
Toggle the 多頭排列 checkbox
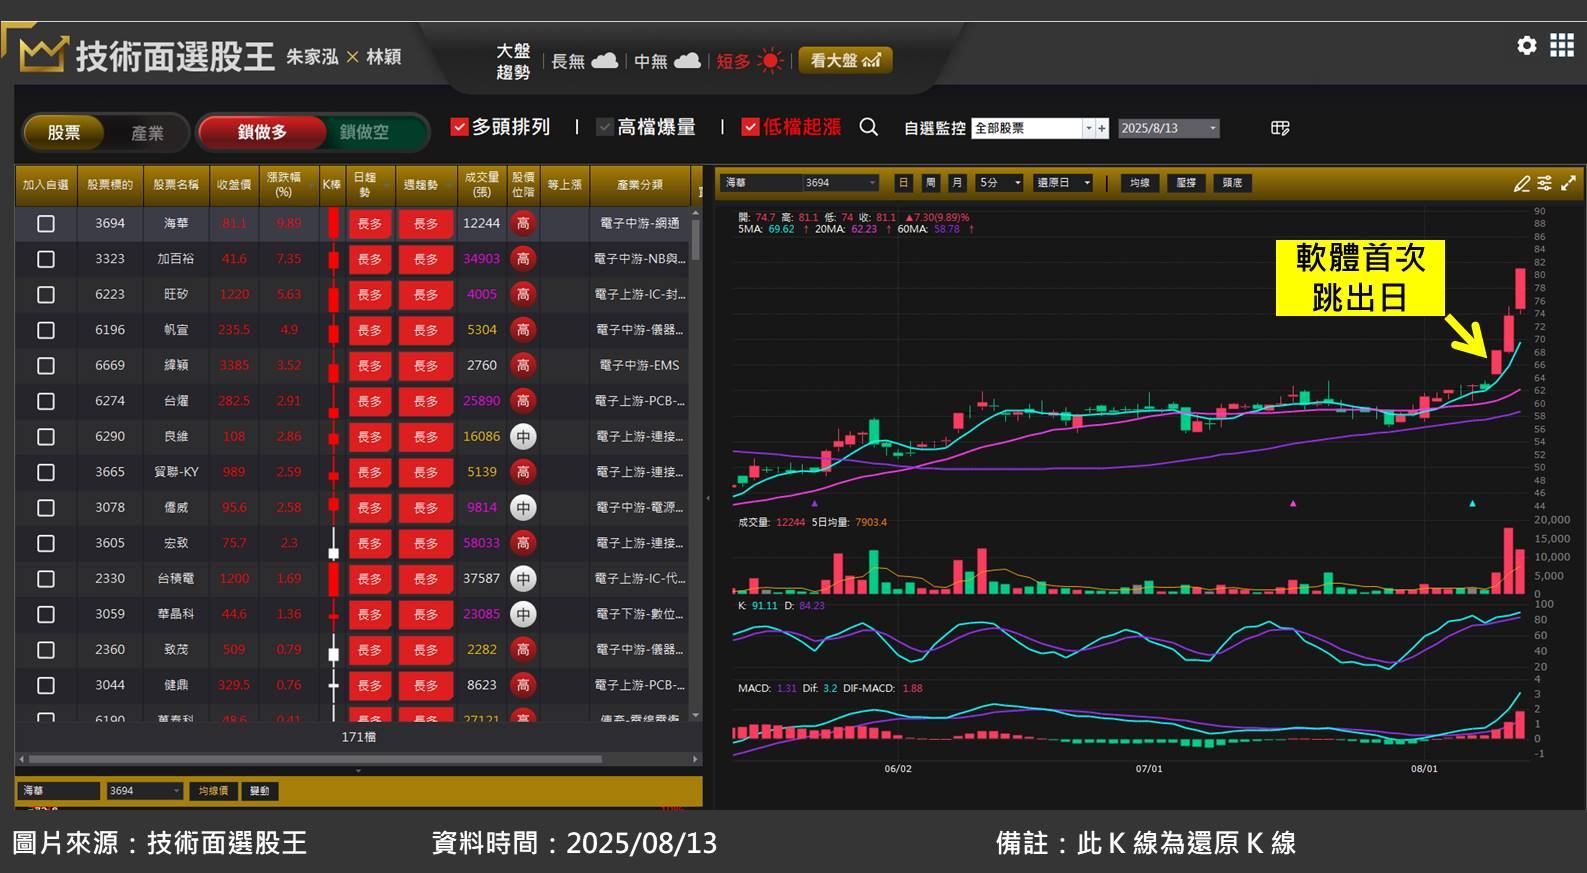[x=460, y=127]
